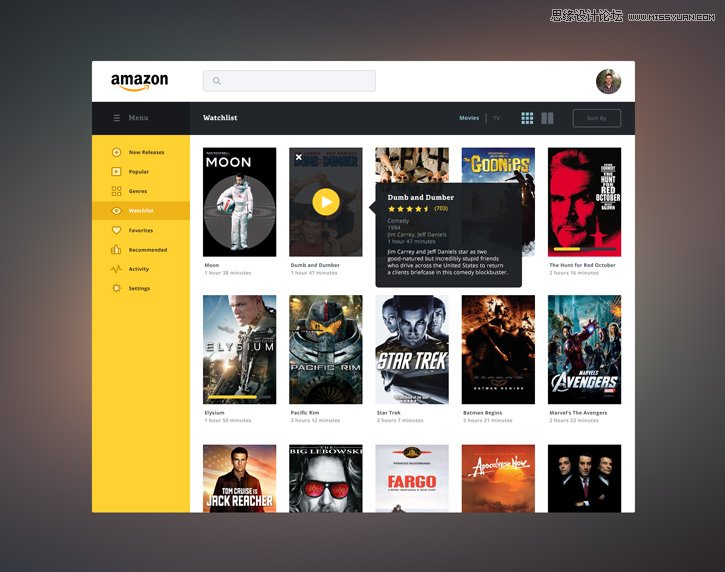This screenshot has height=572, width=725.
Task: Click the Watchlist header title
Action: 220,118
